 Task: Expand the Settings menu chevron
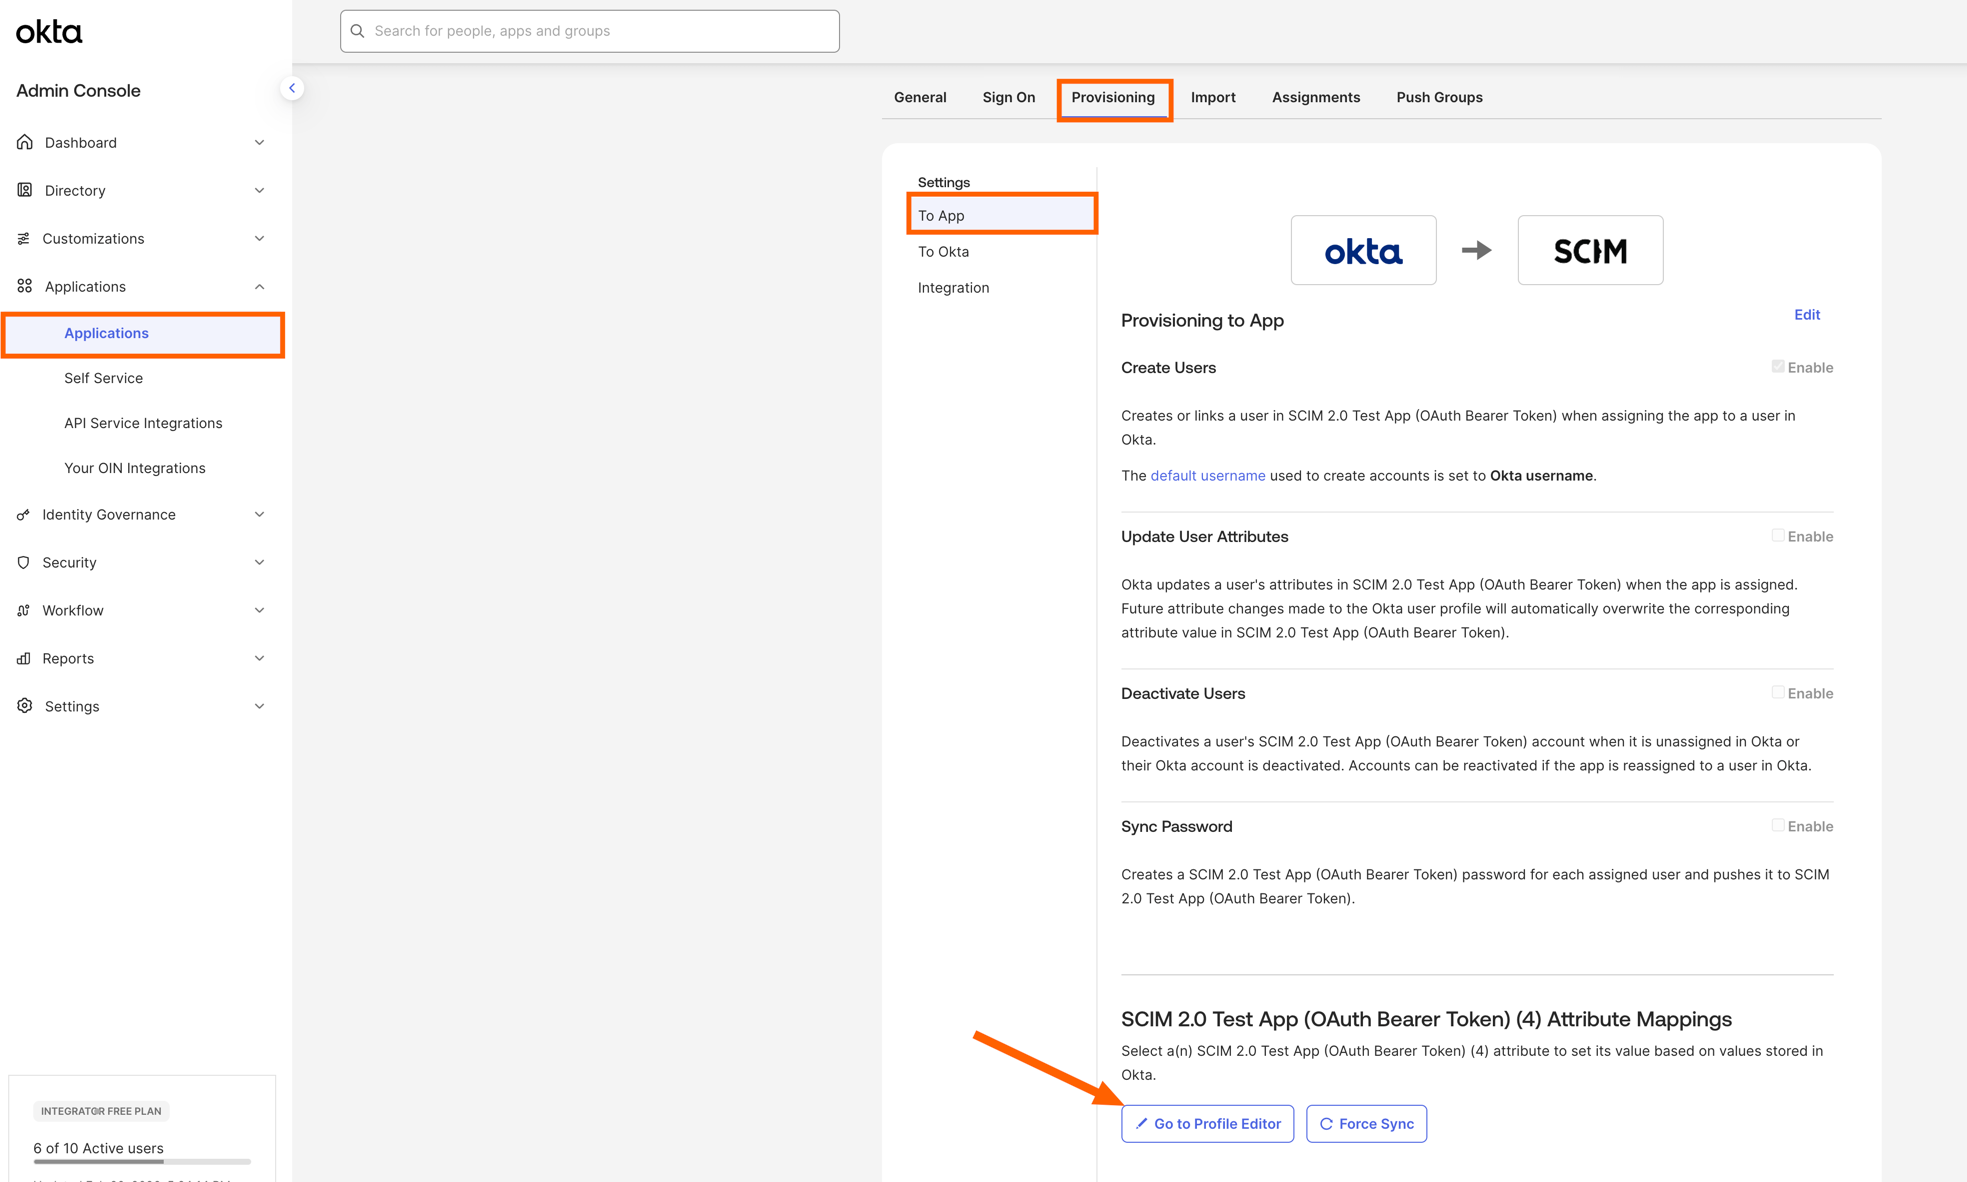pos(259,706)
